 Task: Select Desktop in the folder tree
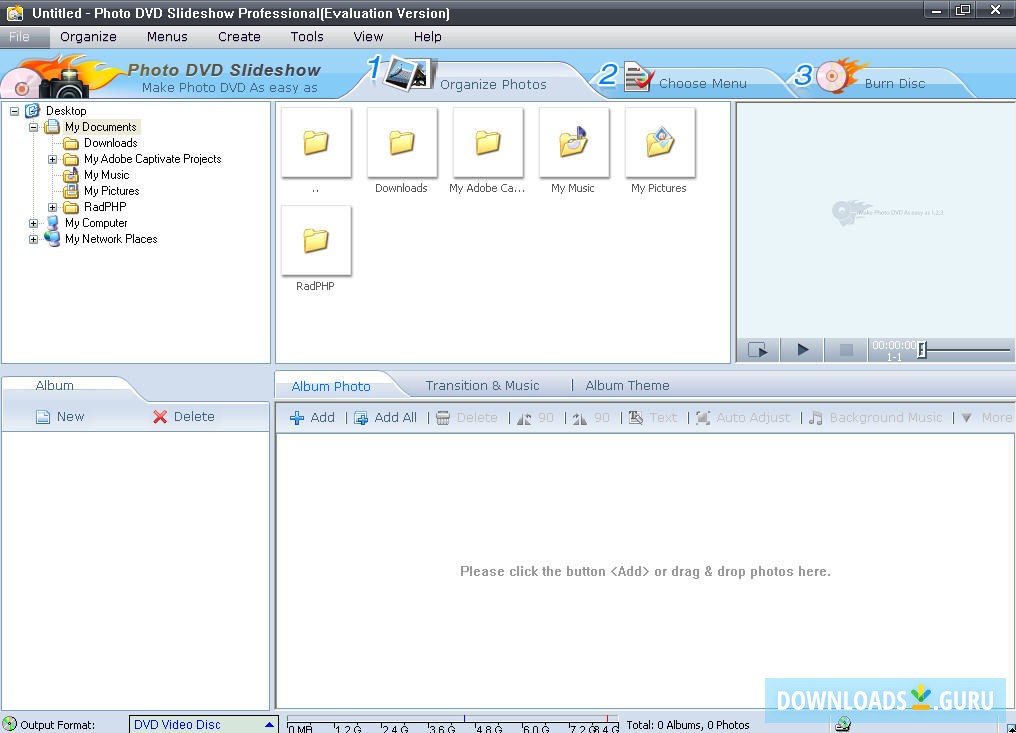66,111
